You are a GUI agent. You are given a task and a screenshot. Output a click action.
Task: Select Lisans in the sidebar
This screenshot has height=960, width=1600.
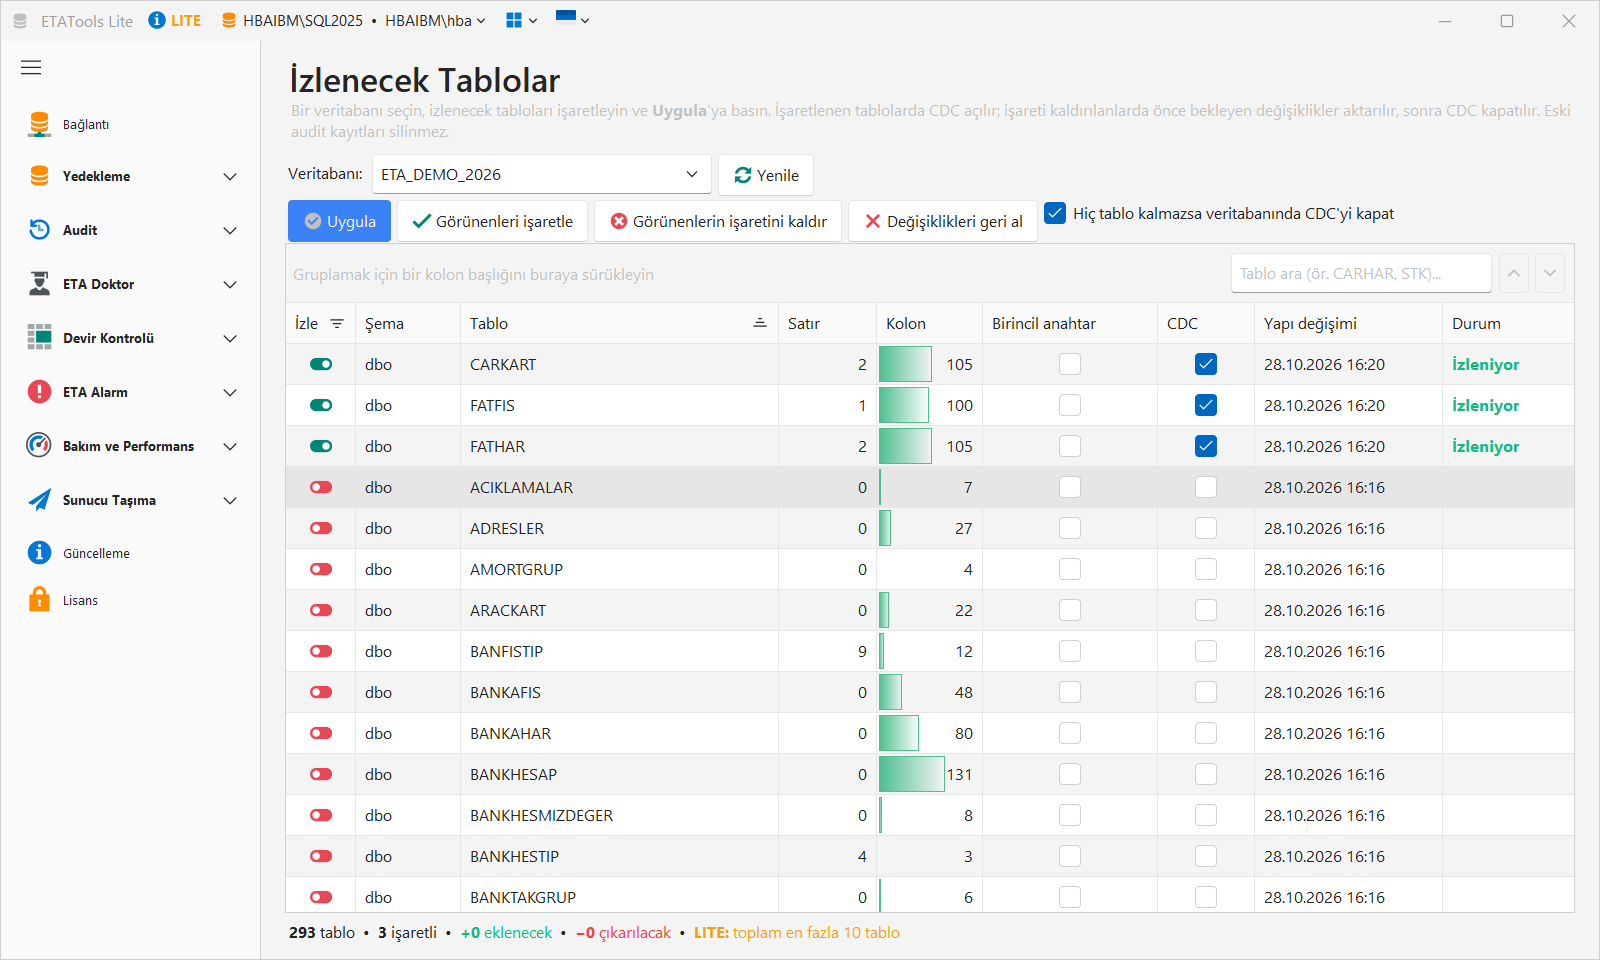coord(133,600)
